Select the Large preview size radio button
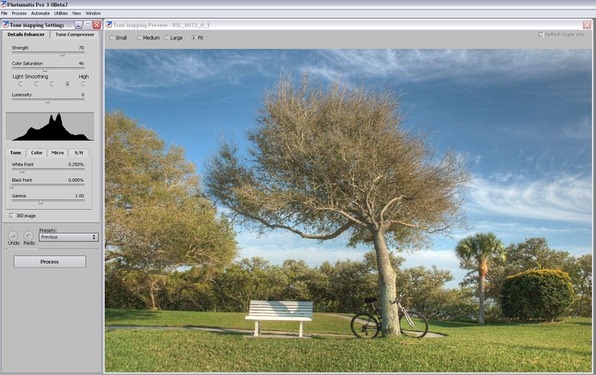The height and width of the screenshot is (375, 596). click(x=166, y=38)
